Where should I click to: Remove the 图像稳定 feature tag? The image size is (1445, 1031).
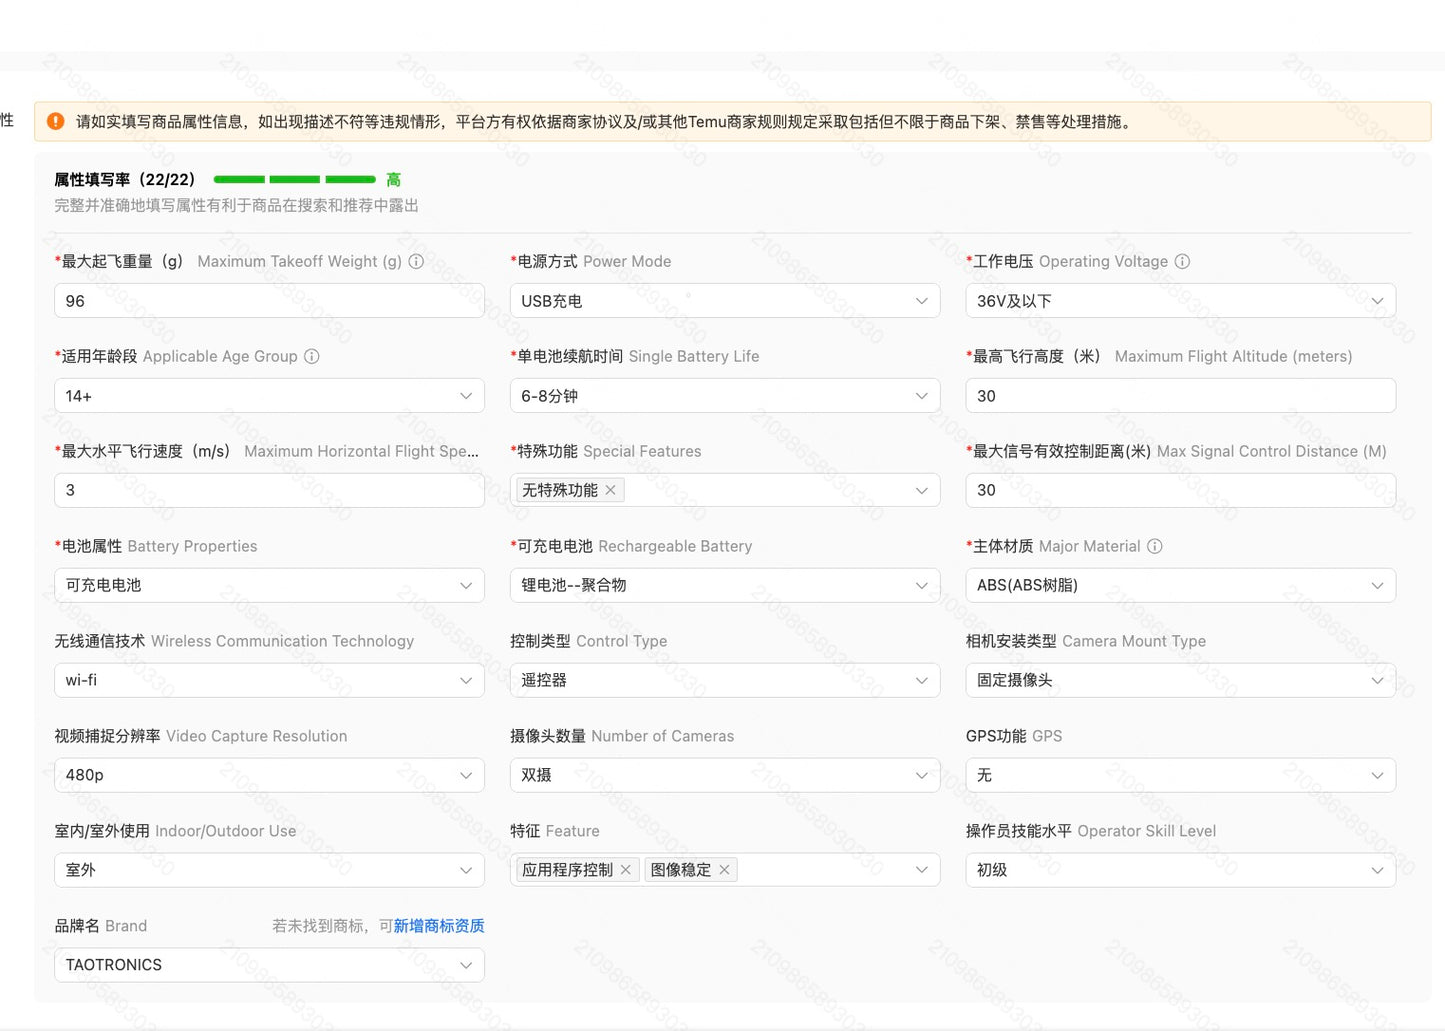click(724, 870)
